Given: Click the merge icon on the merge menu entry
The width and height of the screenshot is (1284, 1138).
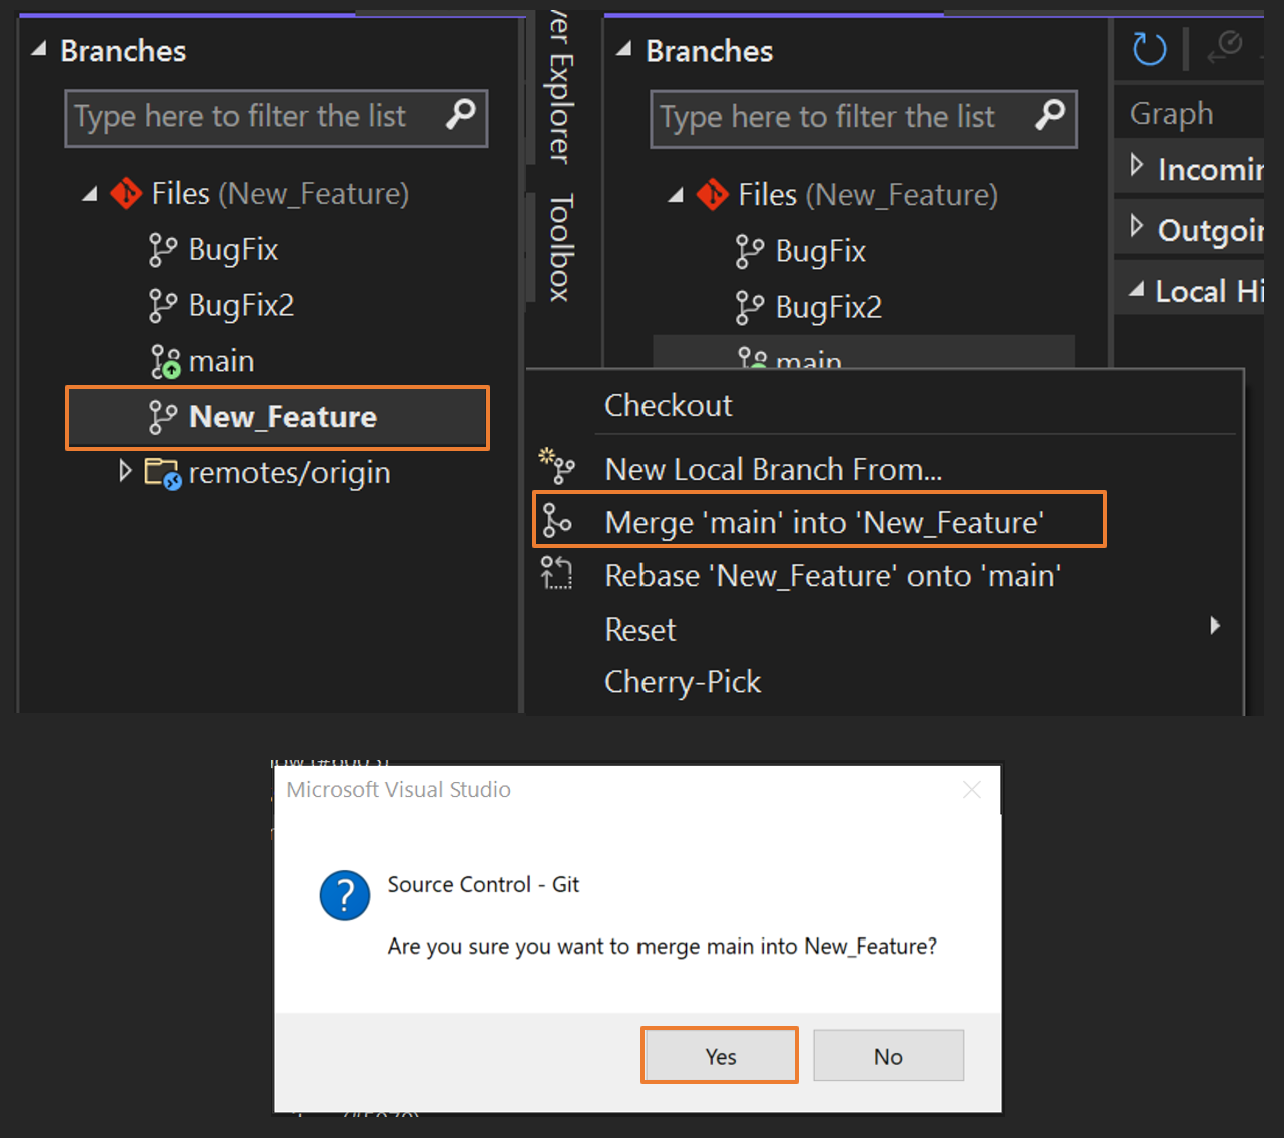Looking at the screenshot, I should pos(557,521).
